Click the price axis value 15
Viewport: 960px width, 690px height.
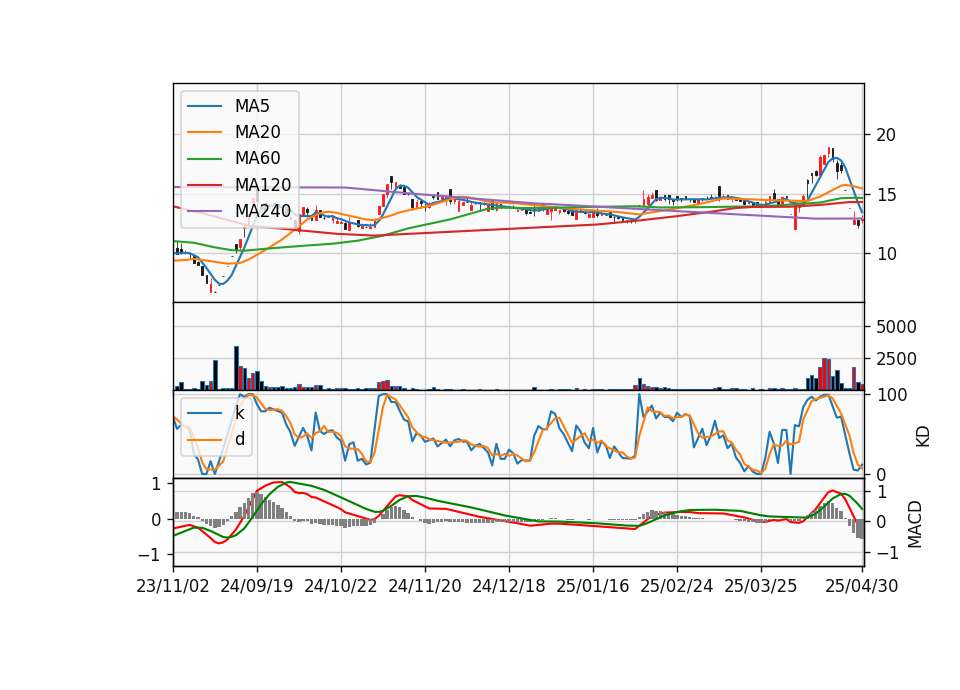click(x=886, y=195)
